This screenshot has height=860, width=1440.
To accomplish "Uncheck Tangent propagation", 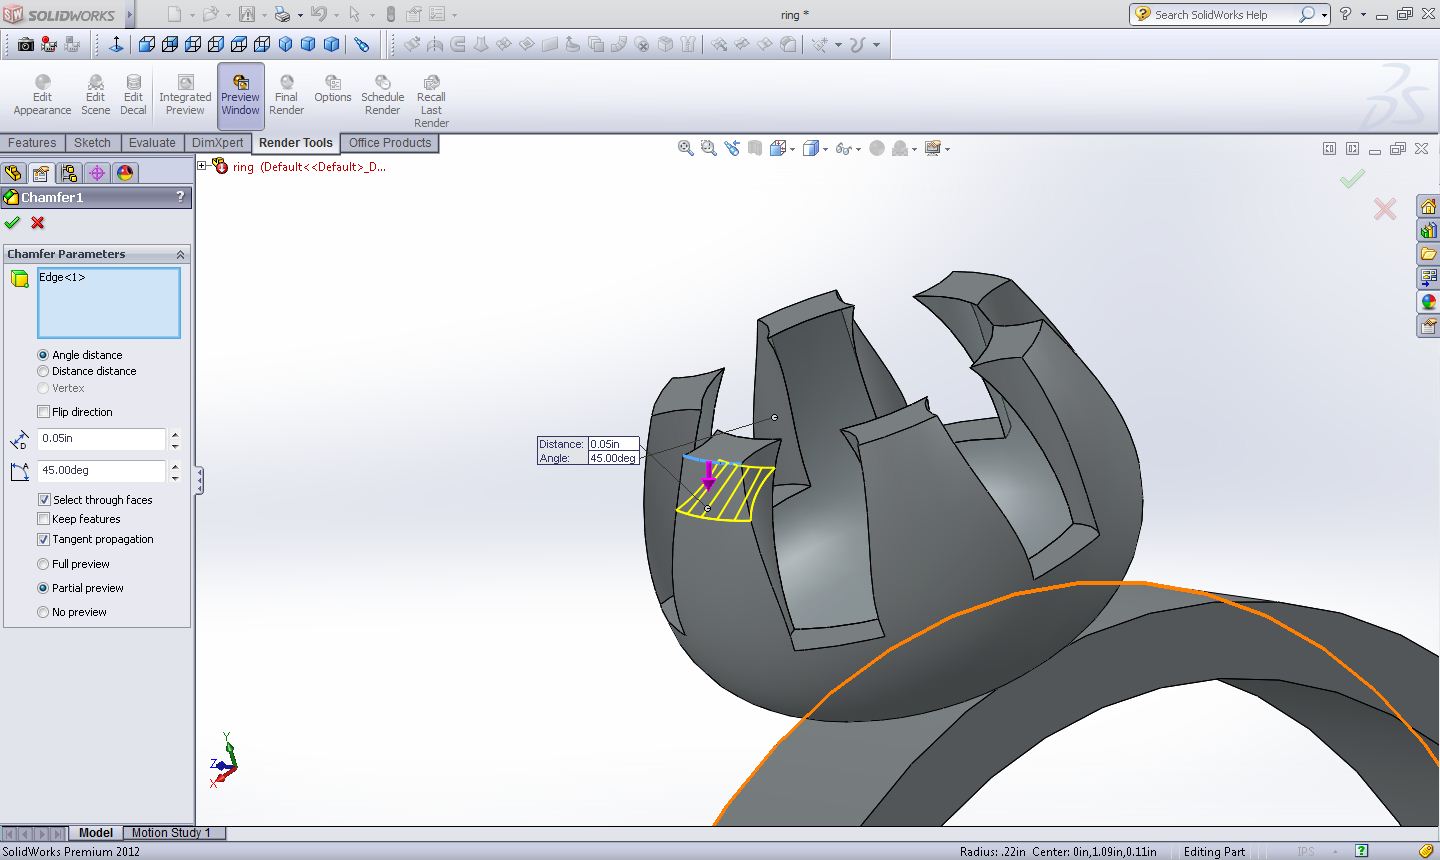I will (43, 539).
